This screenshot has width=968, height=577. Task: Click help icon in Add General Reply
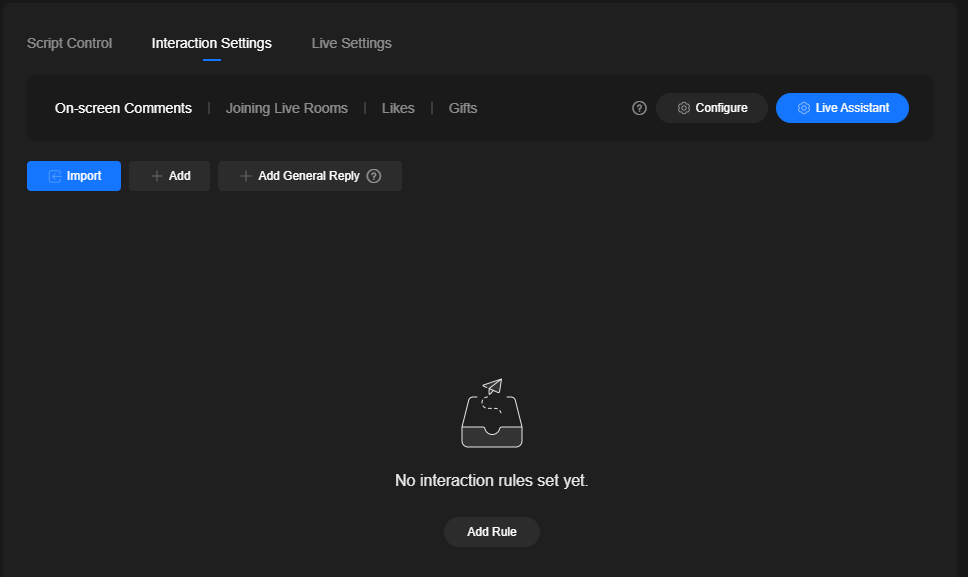373,176
